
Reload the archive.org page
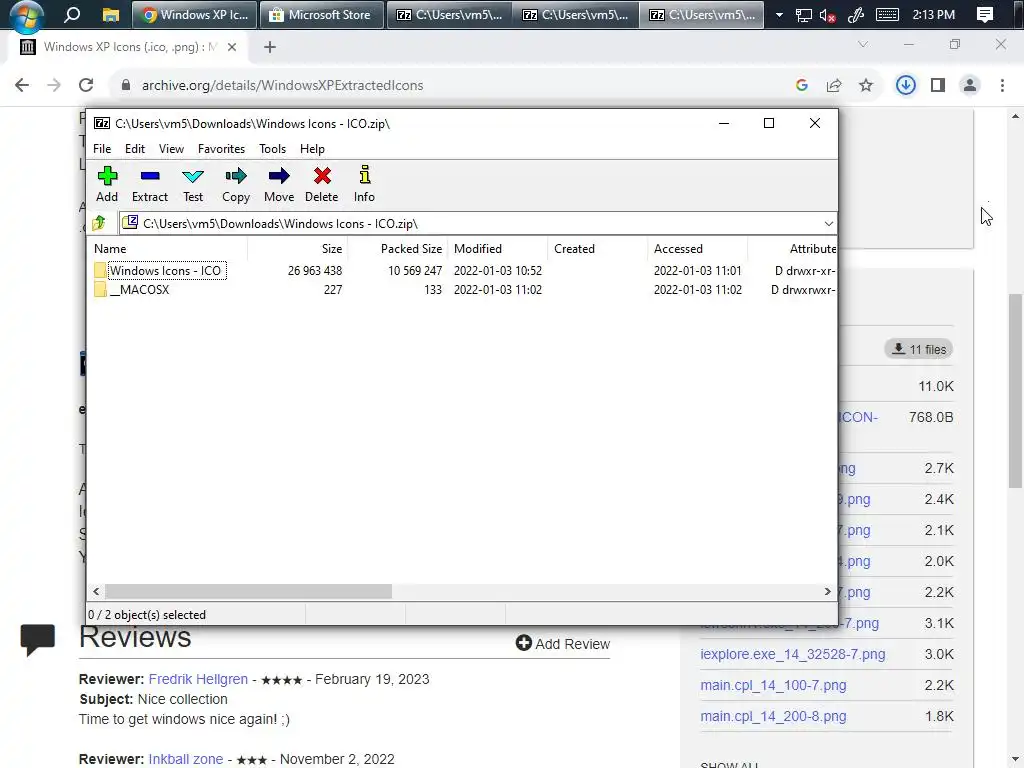pyautogui.click(x=86, y=85)
